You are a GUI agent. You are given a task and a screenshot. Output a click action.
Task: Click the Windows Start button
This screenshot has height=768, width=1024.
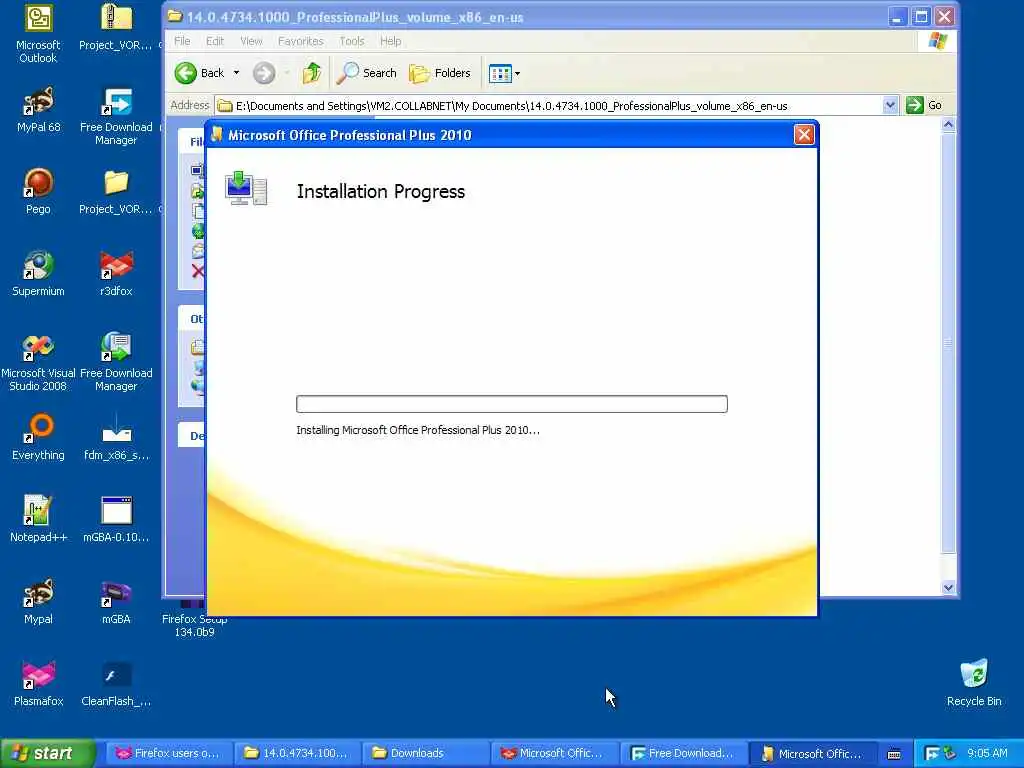(x=47, y=753)
